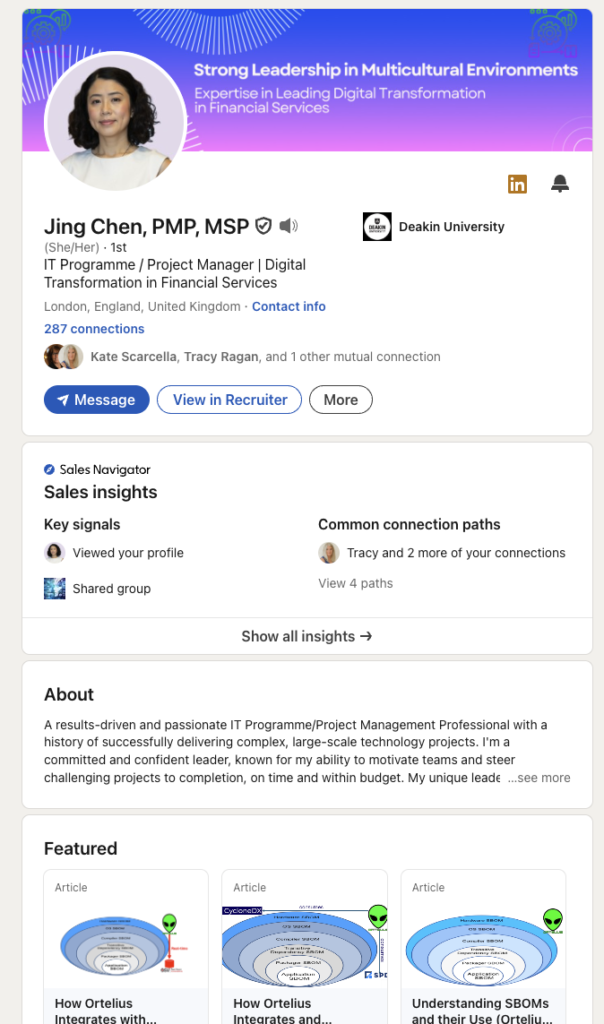Open mutual connections avatar pictures

tap(63, 357)
